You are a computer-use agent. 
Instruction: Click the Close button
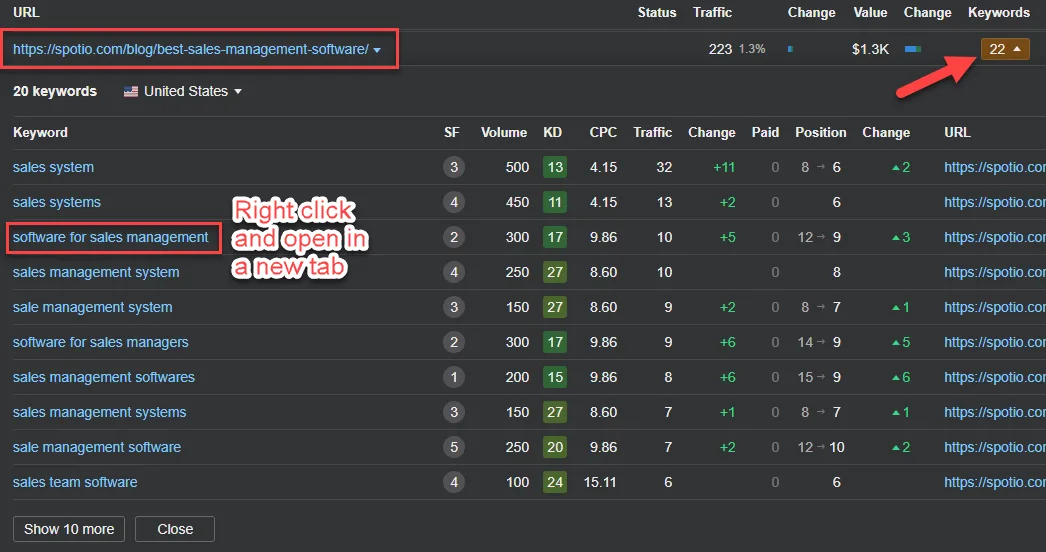(175, 529)
